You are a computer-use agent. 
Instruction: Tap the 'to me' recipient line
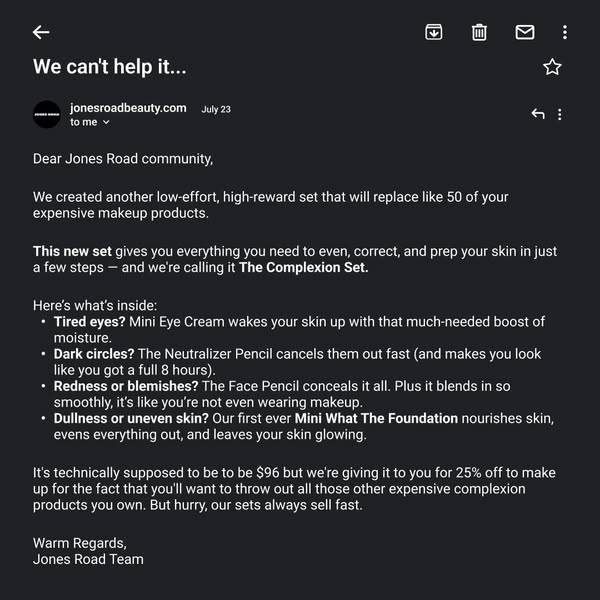click(84, 122)
